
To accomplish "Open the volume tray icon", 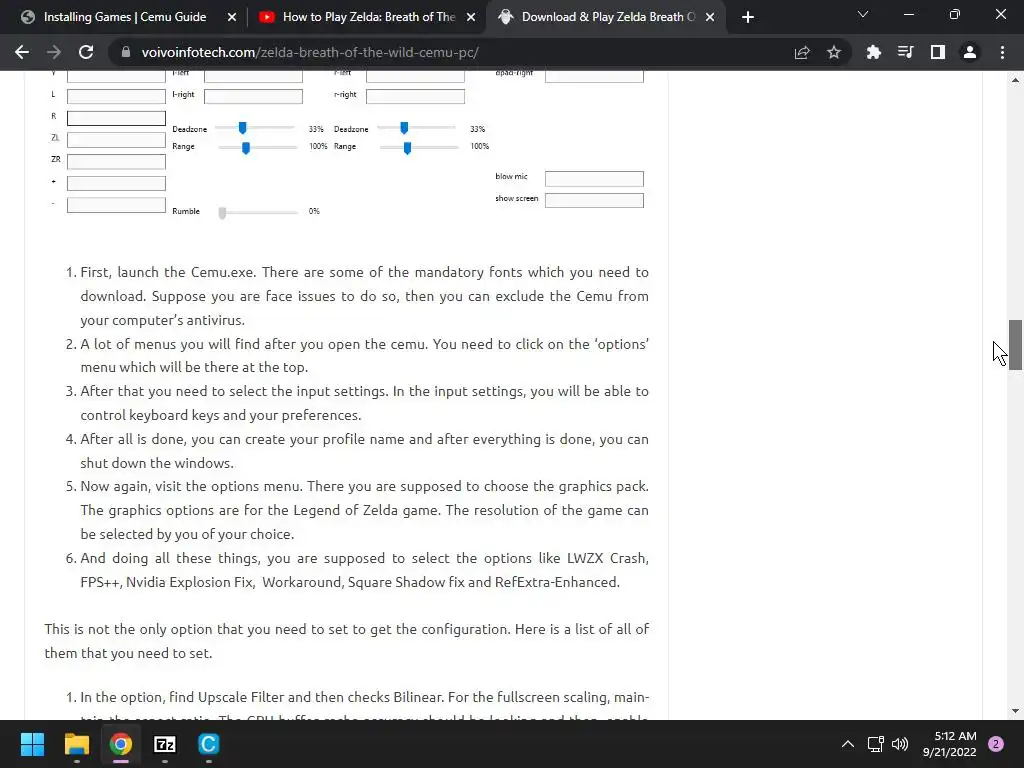I will 900,744.
